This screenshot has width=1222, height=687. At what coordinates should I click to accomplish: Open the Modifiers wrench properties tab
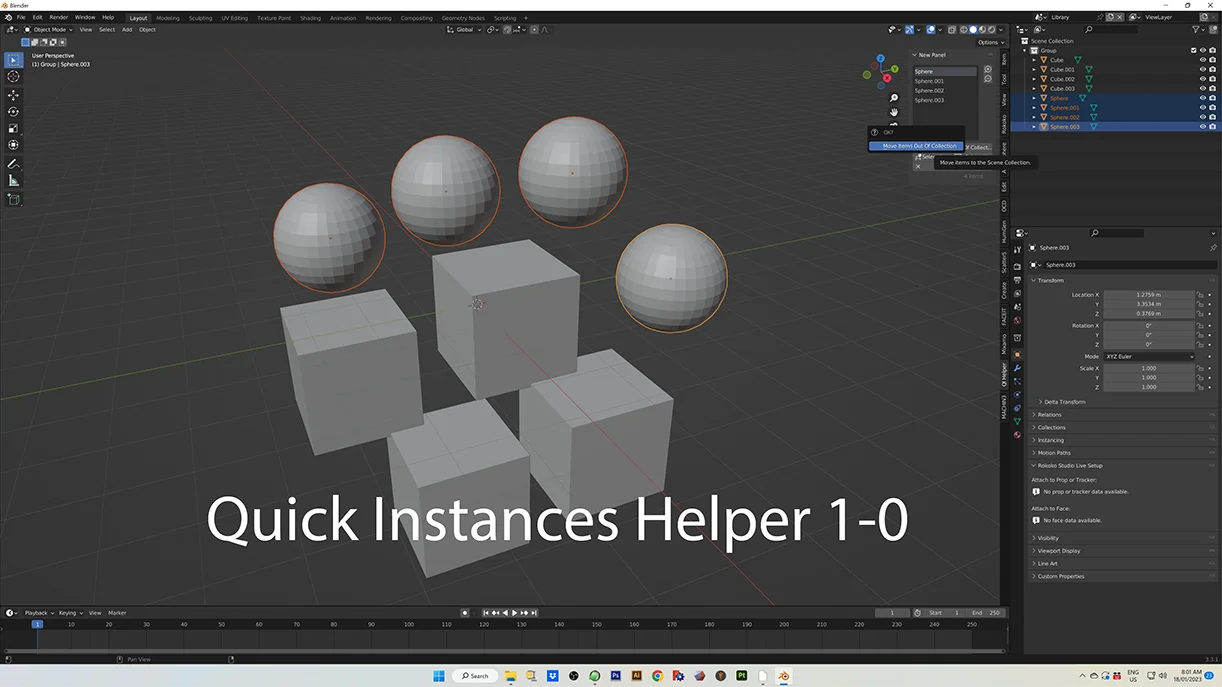coord(1017,369)
